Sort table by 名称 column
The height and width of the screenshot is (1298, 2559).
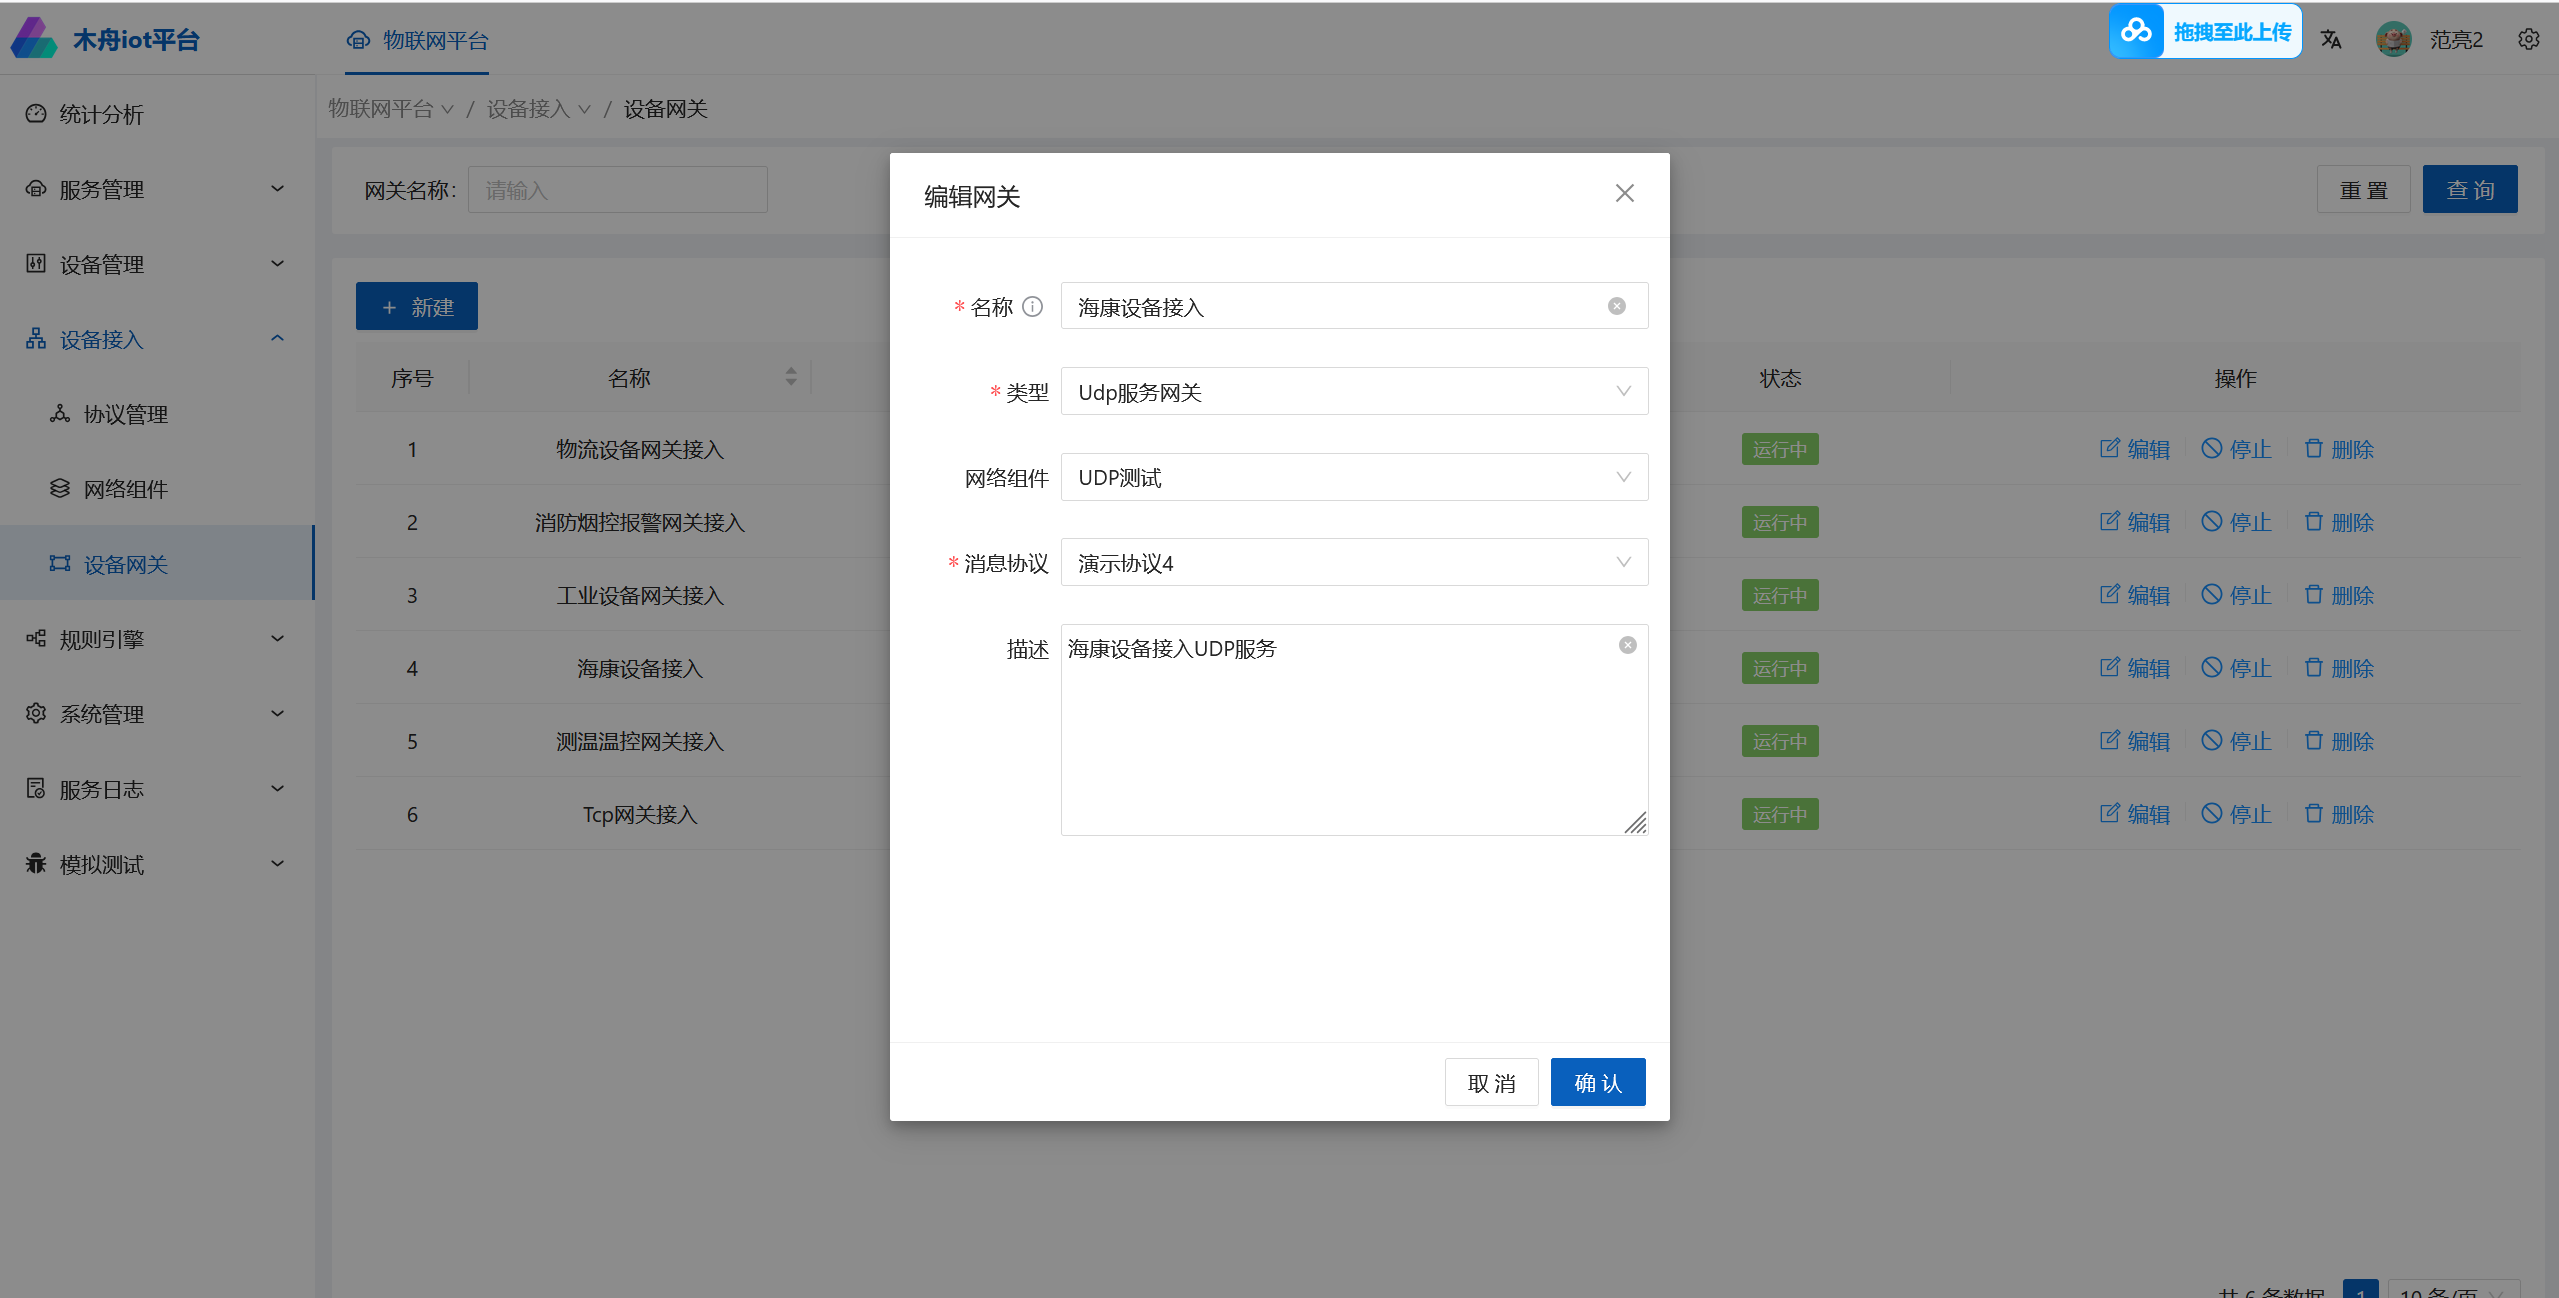point(790,377)
